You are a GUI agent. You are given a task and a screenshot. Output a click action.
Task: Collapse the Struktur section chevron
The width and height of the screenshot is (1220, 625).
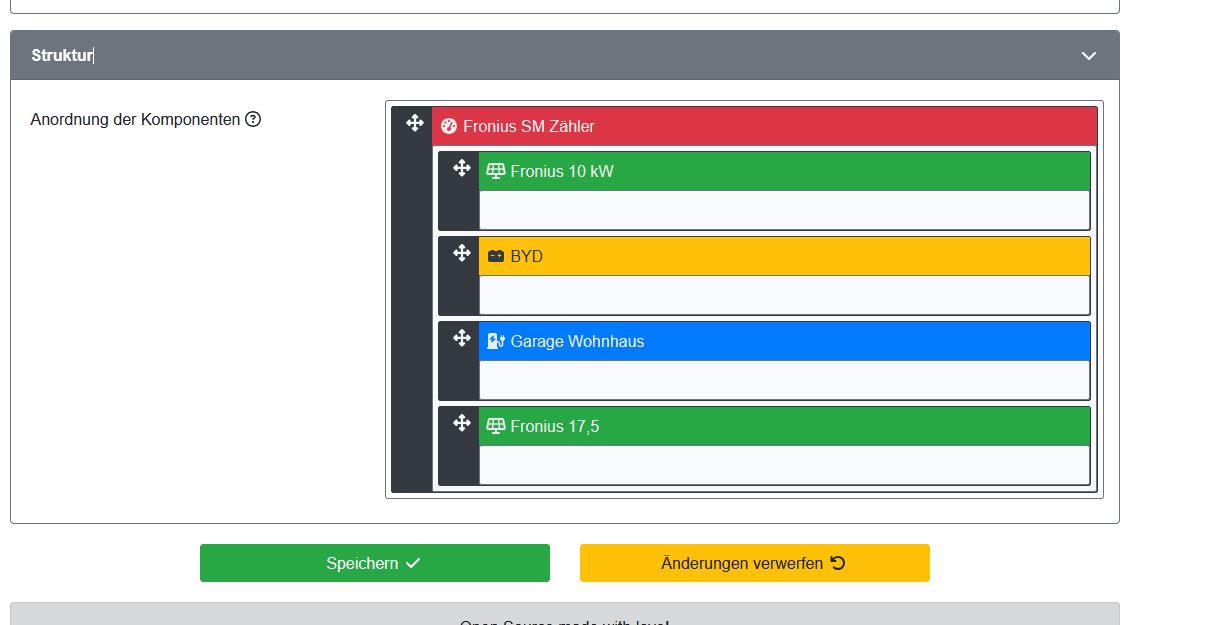tap(1089, 56)
